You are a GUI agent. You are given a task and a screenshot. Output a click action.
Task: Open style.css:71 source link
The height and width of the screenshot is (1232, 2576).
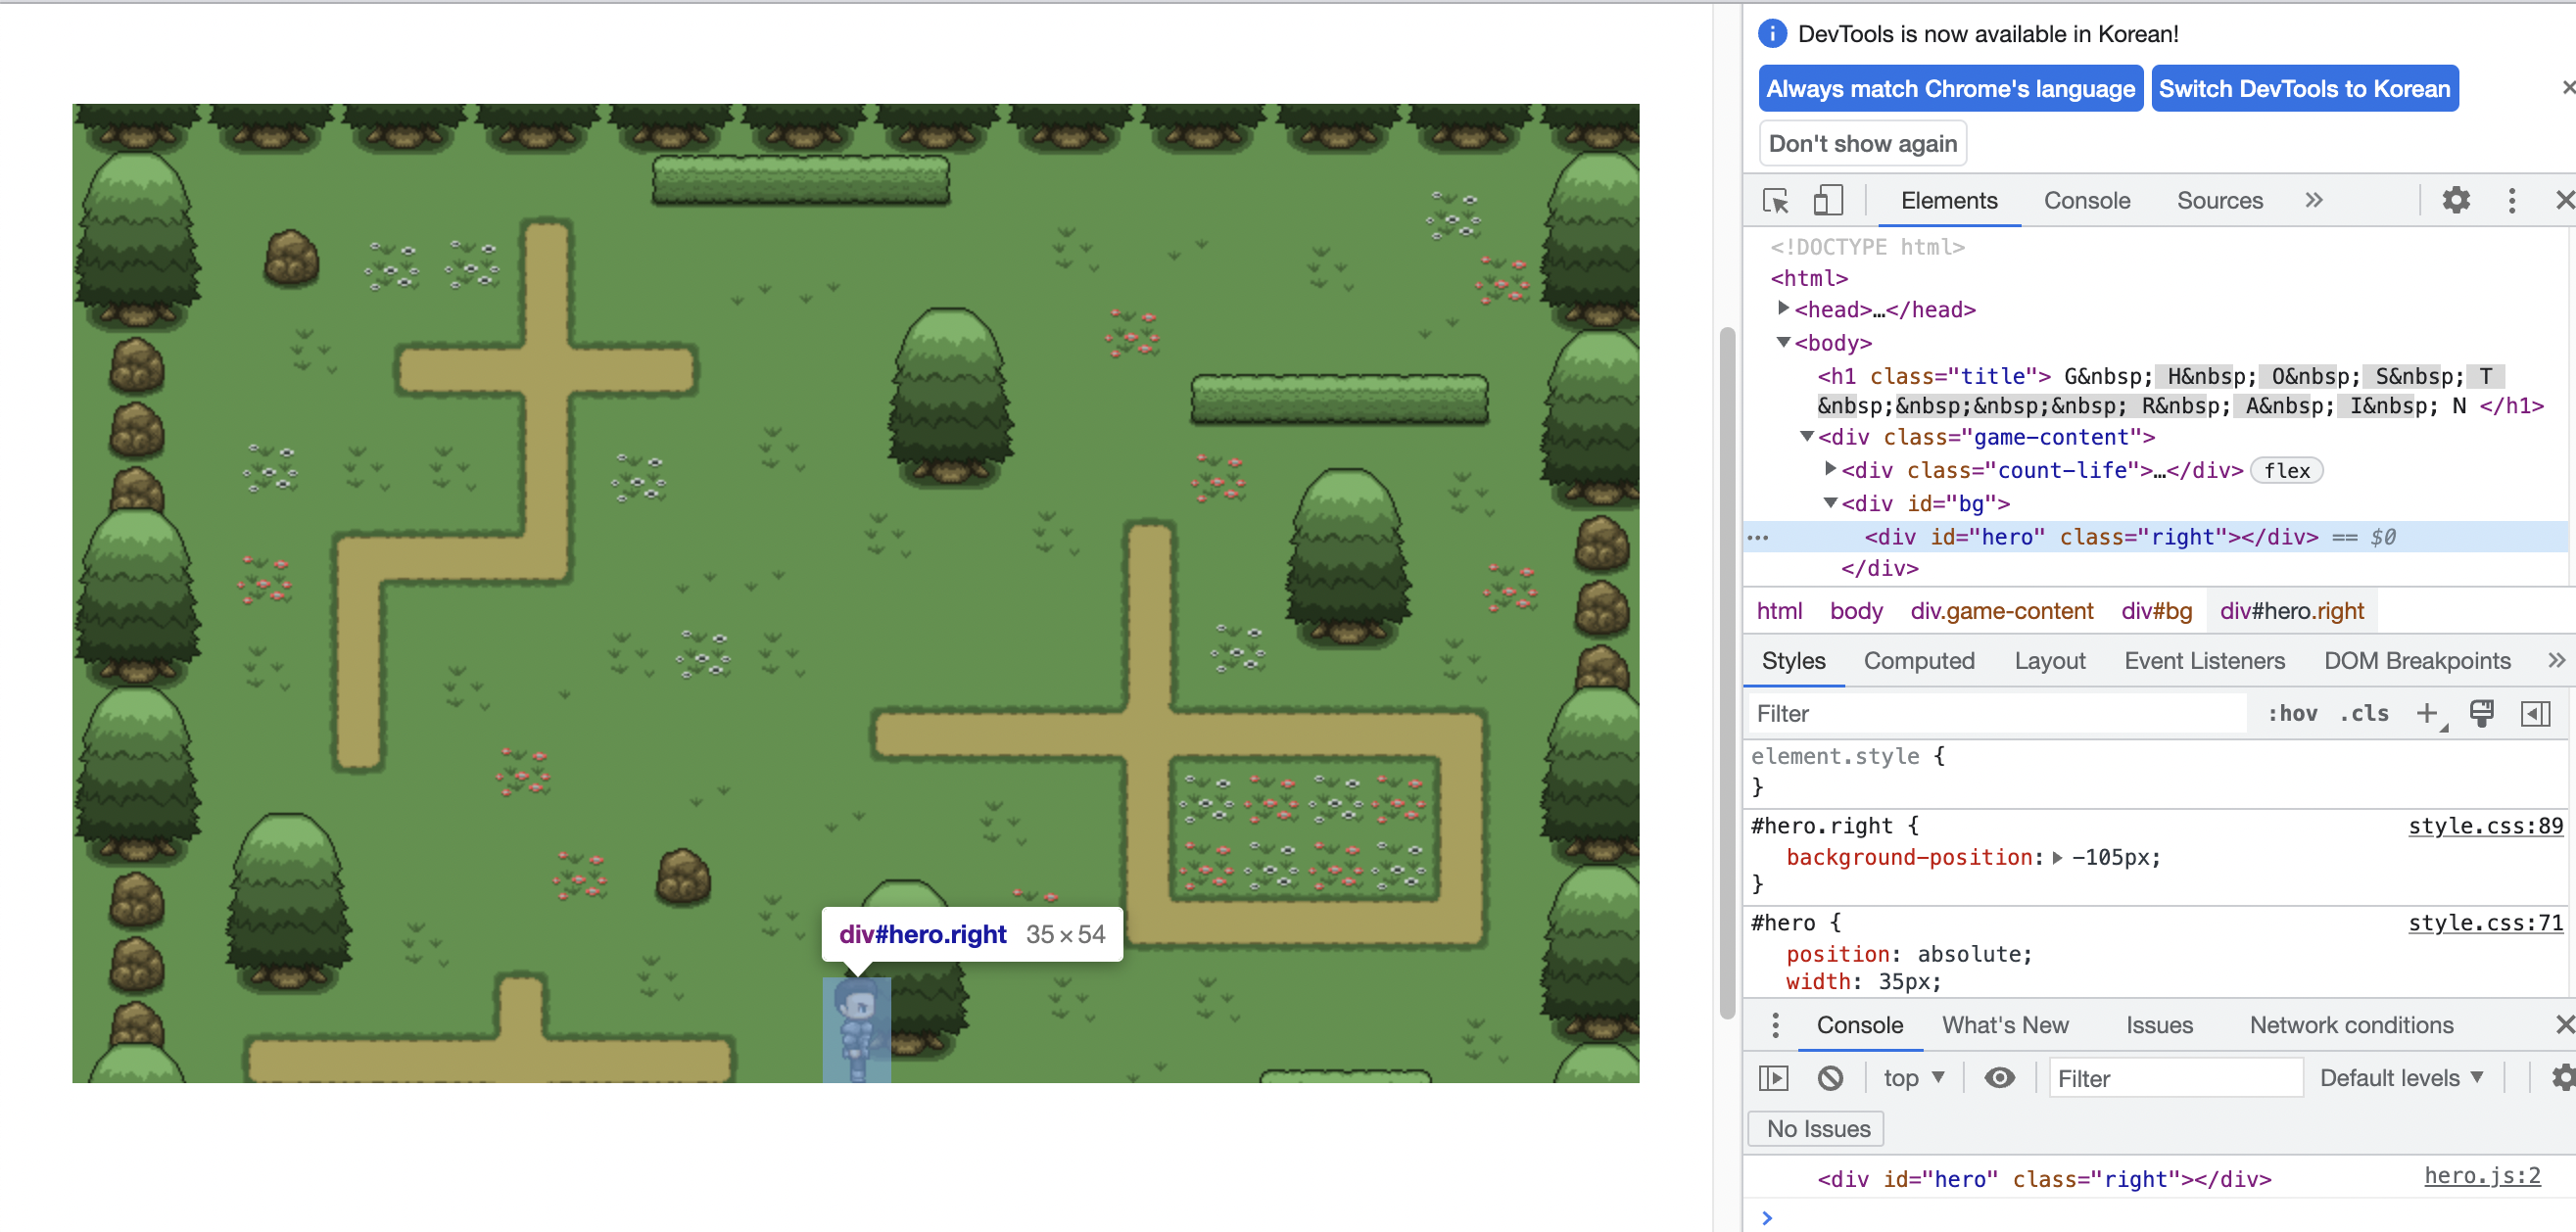(x=2485, y=923)
